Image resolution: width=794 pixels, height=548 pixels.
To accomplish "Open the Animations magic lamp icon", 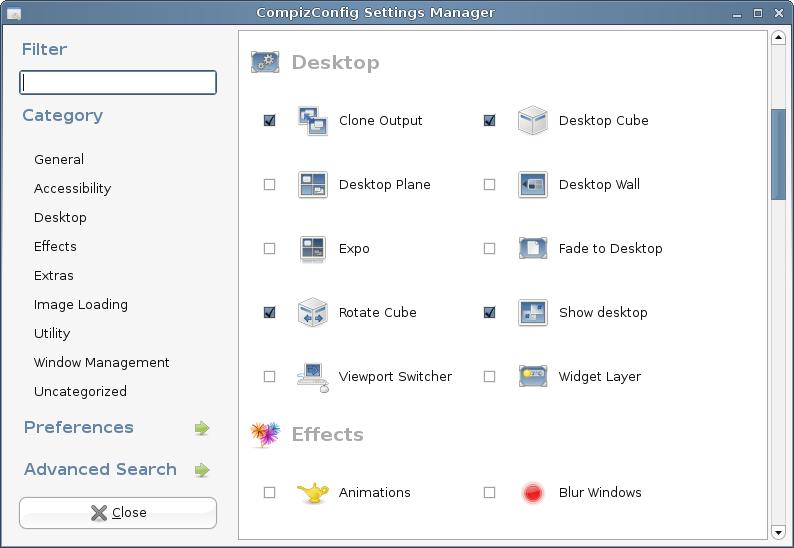I will click(312, 492).
